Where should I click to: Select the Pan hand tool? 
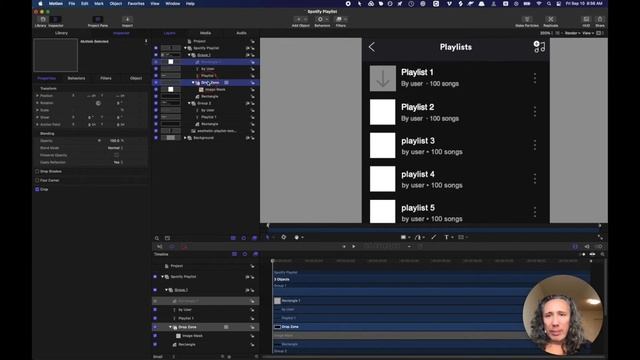(297, 237)
